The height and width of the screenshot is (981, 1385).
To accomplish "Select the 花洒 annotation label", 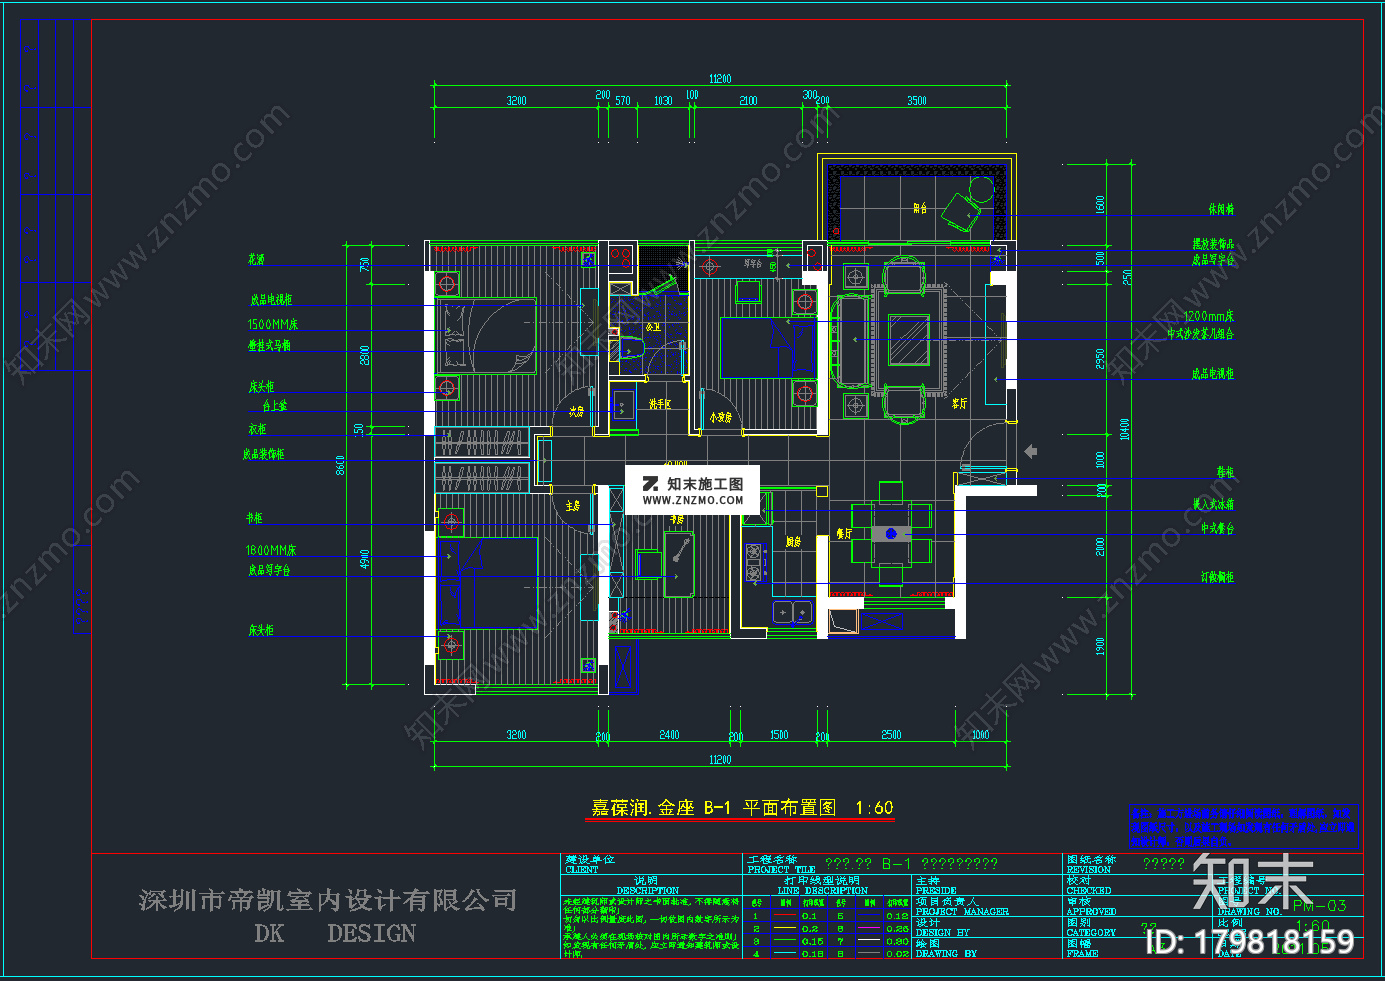I will coord(257,259).
